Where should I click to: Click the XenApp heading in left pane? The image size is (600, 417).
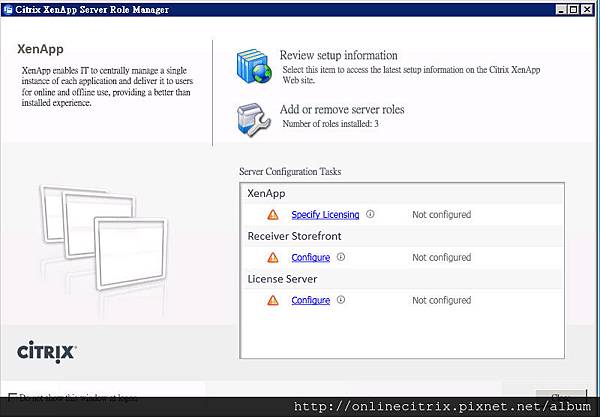click(x=40, y=49)
